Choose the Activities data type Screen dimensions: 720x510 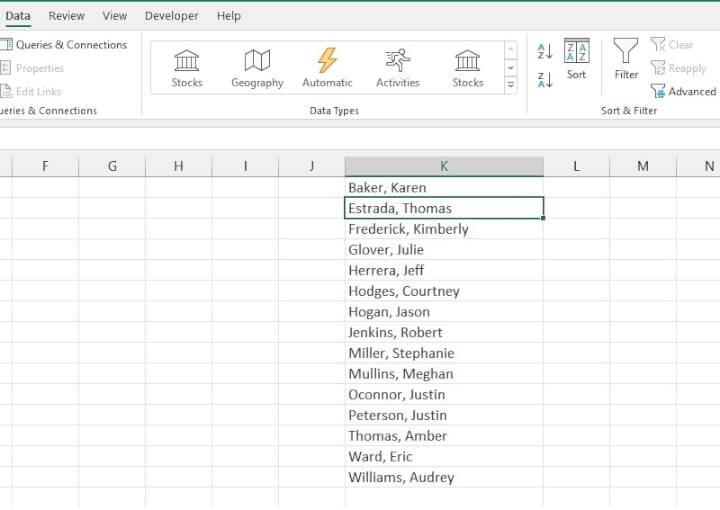pyautogui.click(x=397, y=67)
